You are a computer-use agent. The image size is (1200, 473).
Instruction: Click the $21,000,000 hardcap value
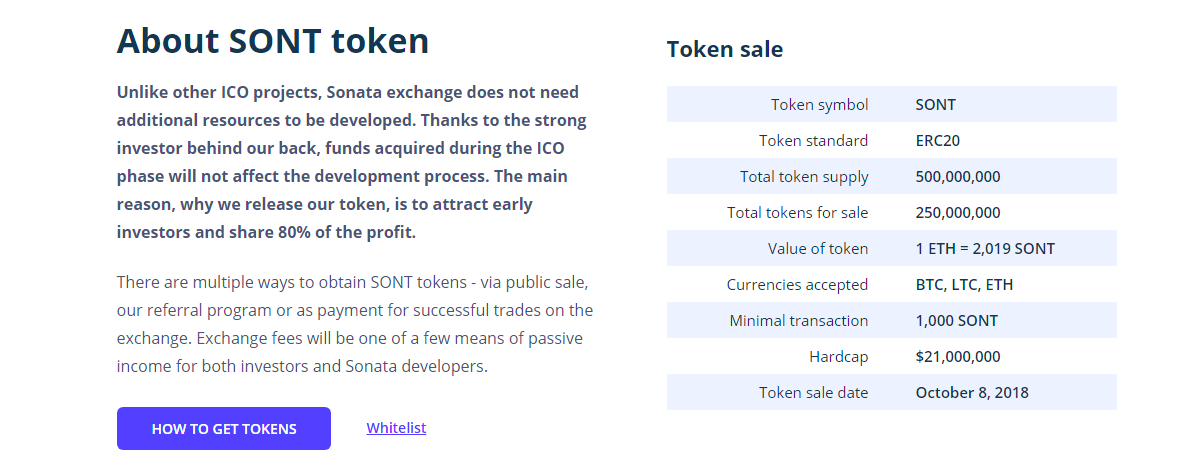coord(957,357)
